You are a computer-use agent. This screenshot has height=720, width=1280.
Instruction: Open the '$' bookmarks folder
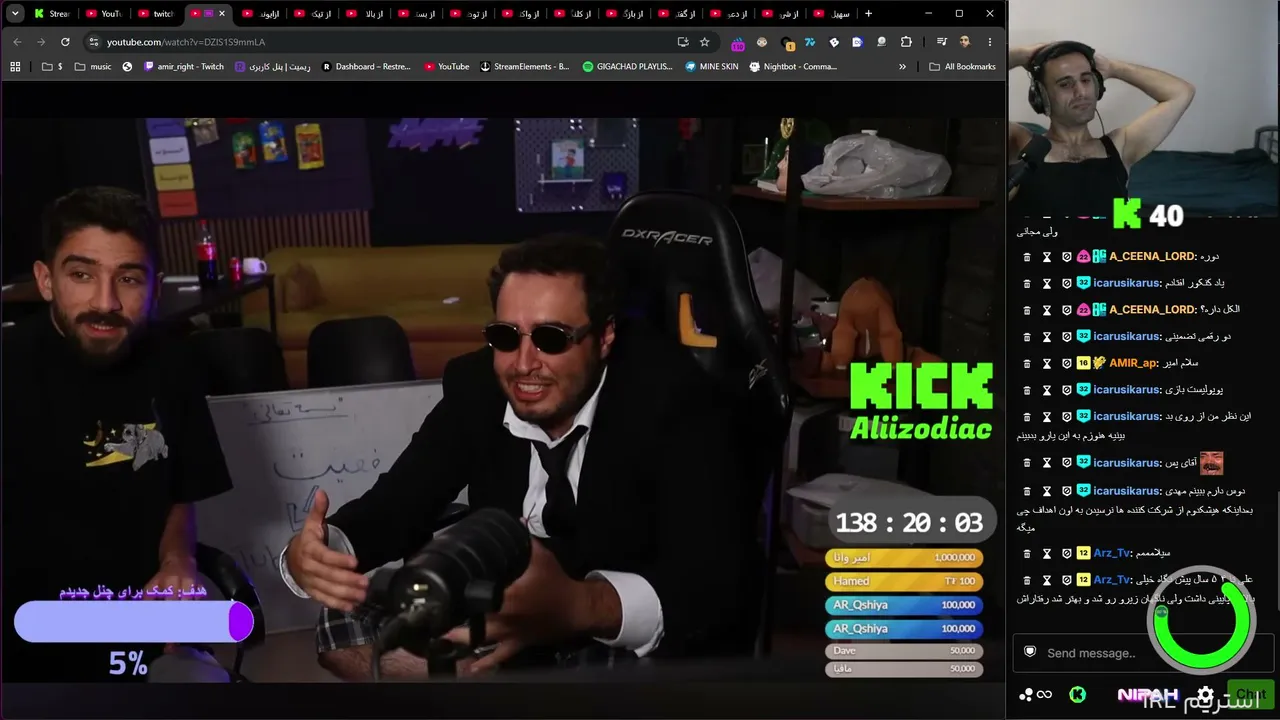(x=53, y=67)
